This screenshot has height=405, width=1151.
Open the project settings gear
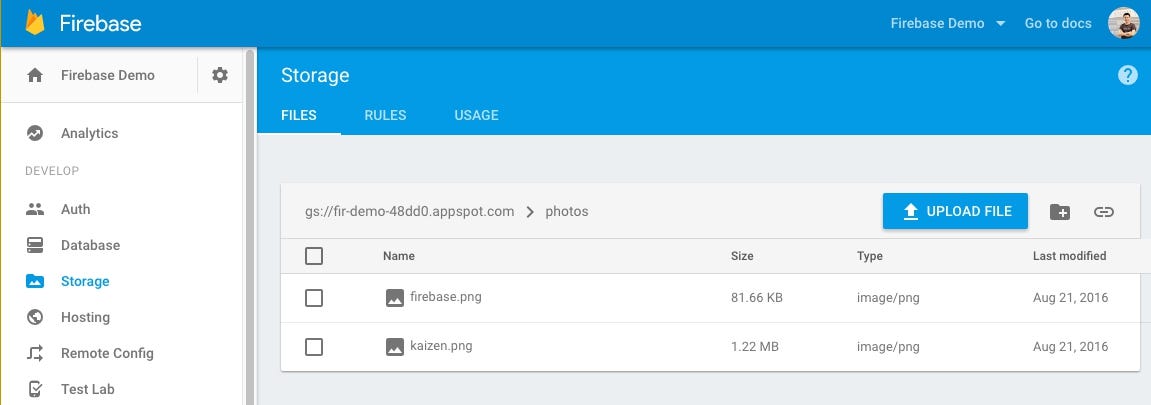(219, 75)
